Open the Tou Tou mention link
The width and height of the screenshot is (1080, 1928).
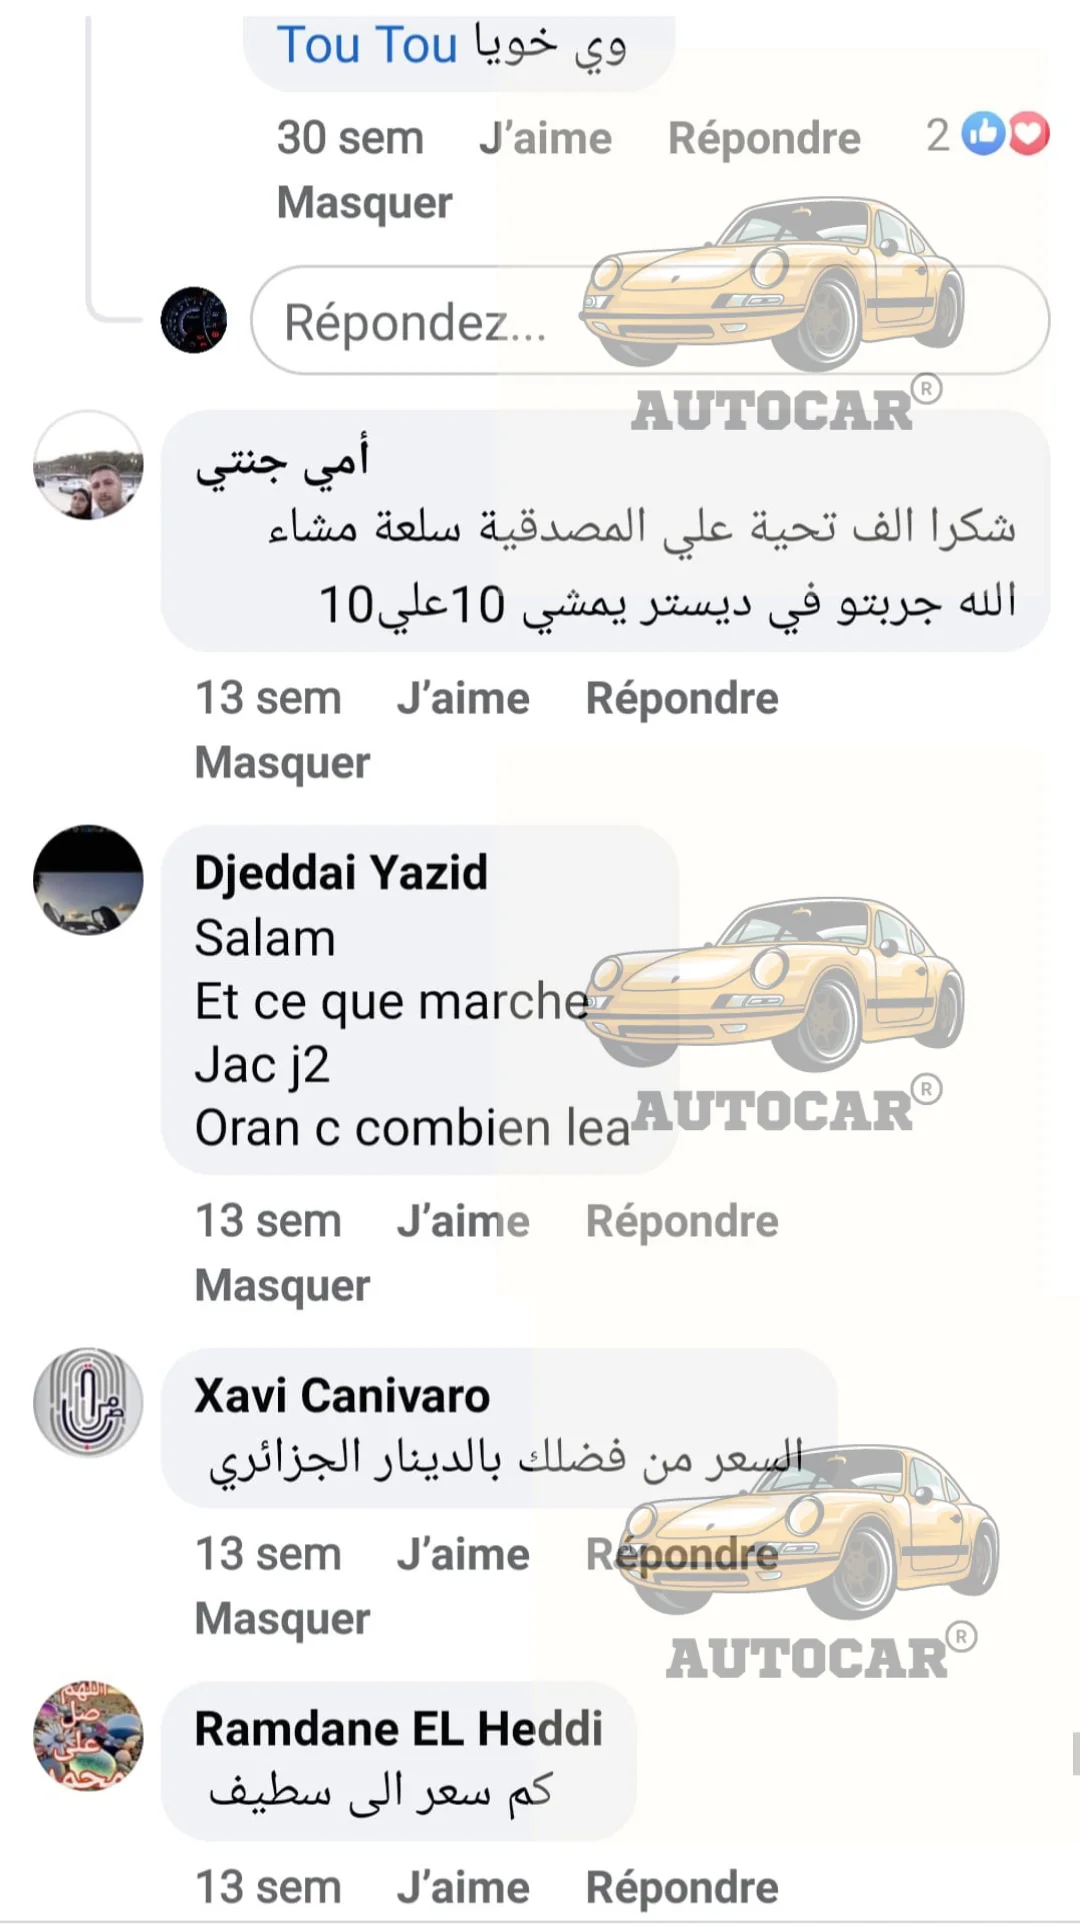tap(366, 45)
